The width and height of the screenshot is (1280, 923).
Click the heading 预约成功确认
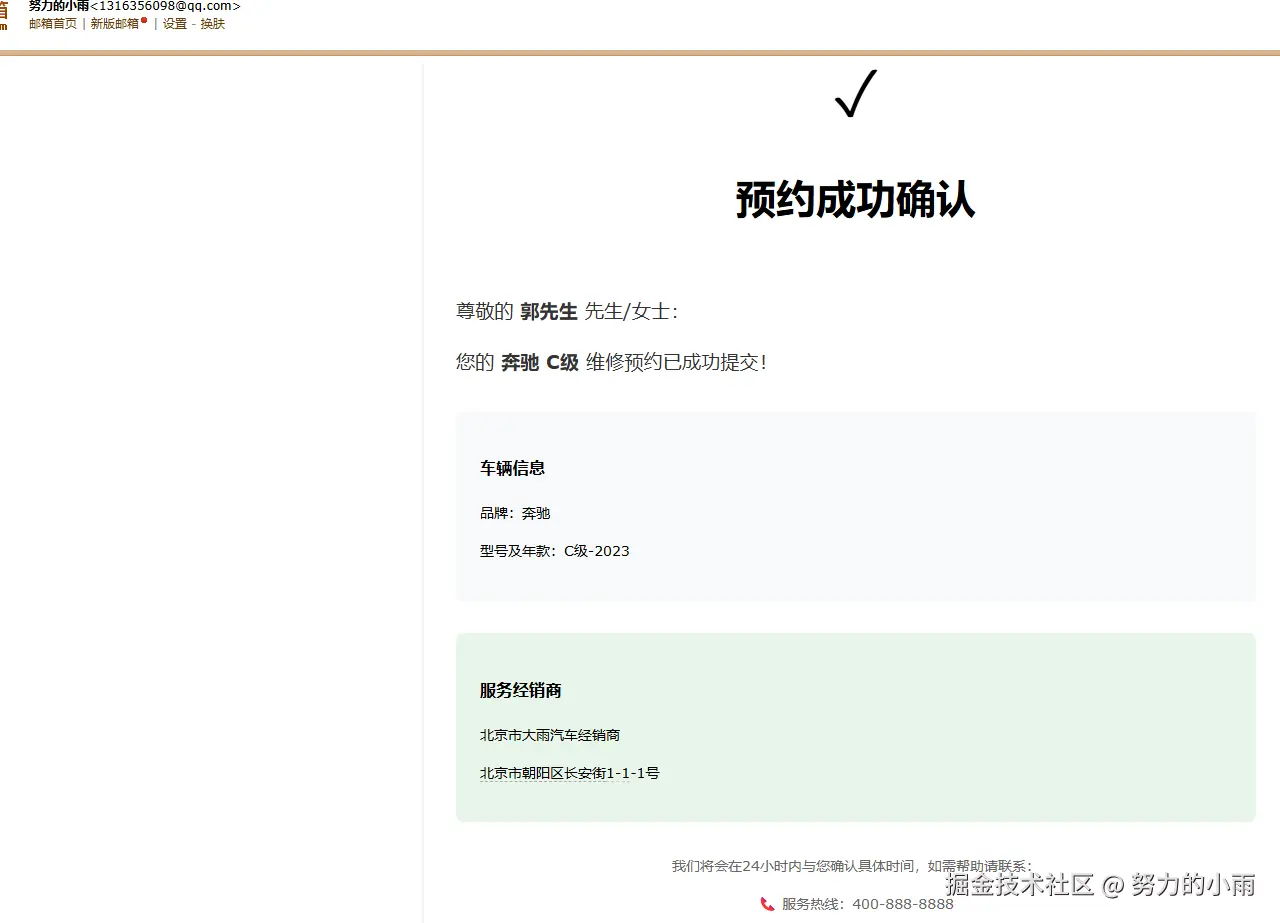855,200
